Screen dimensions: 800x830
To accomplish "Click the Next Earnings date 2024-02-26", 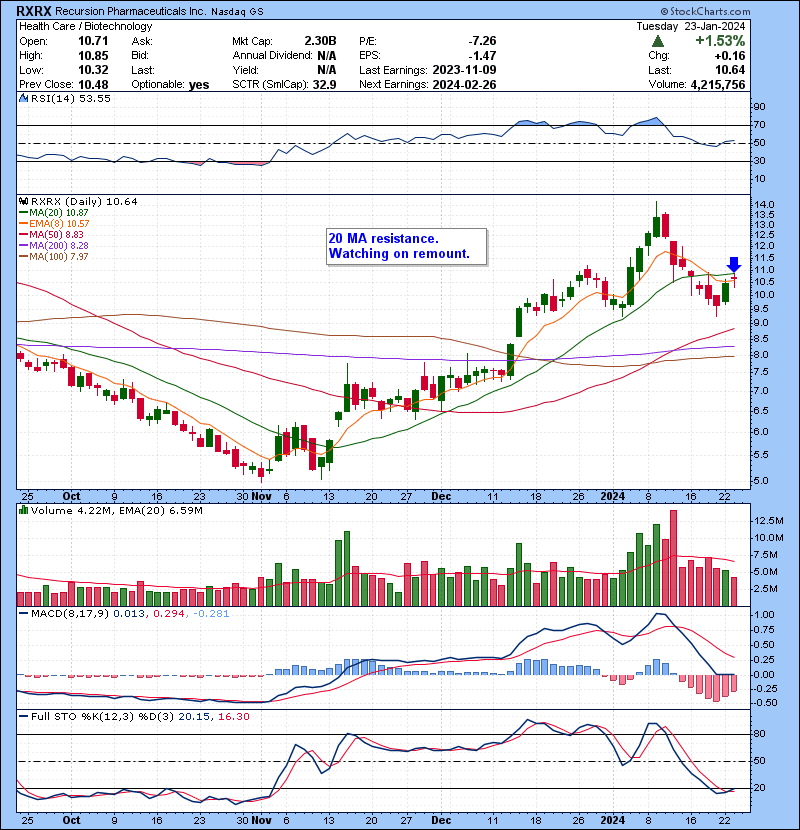I will (464, 85).
